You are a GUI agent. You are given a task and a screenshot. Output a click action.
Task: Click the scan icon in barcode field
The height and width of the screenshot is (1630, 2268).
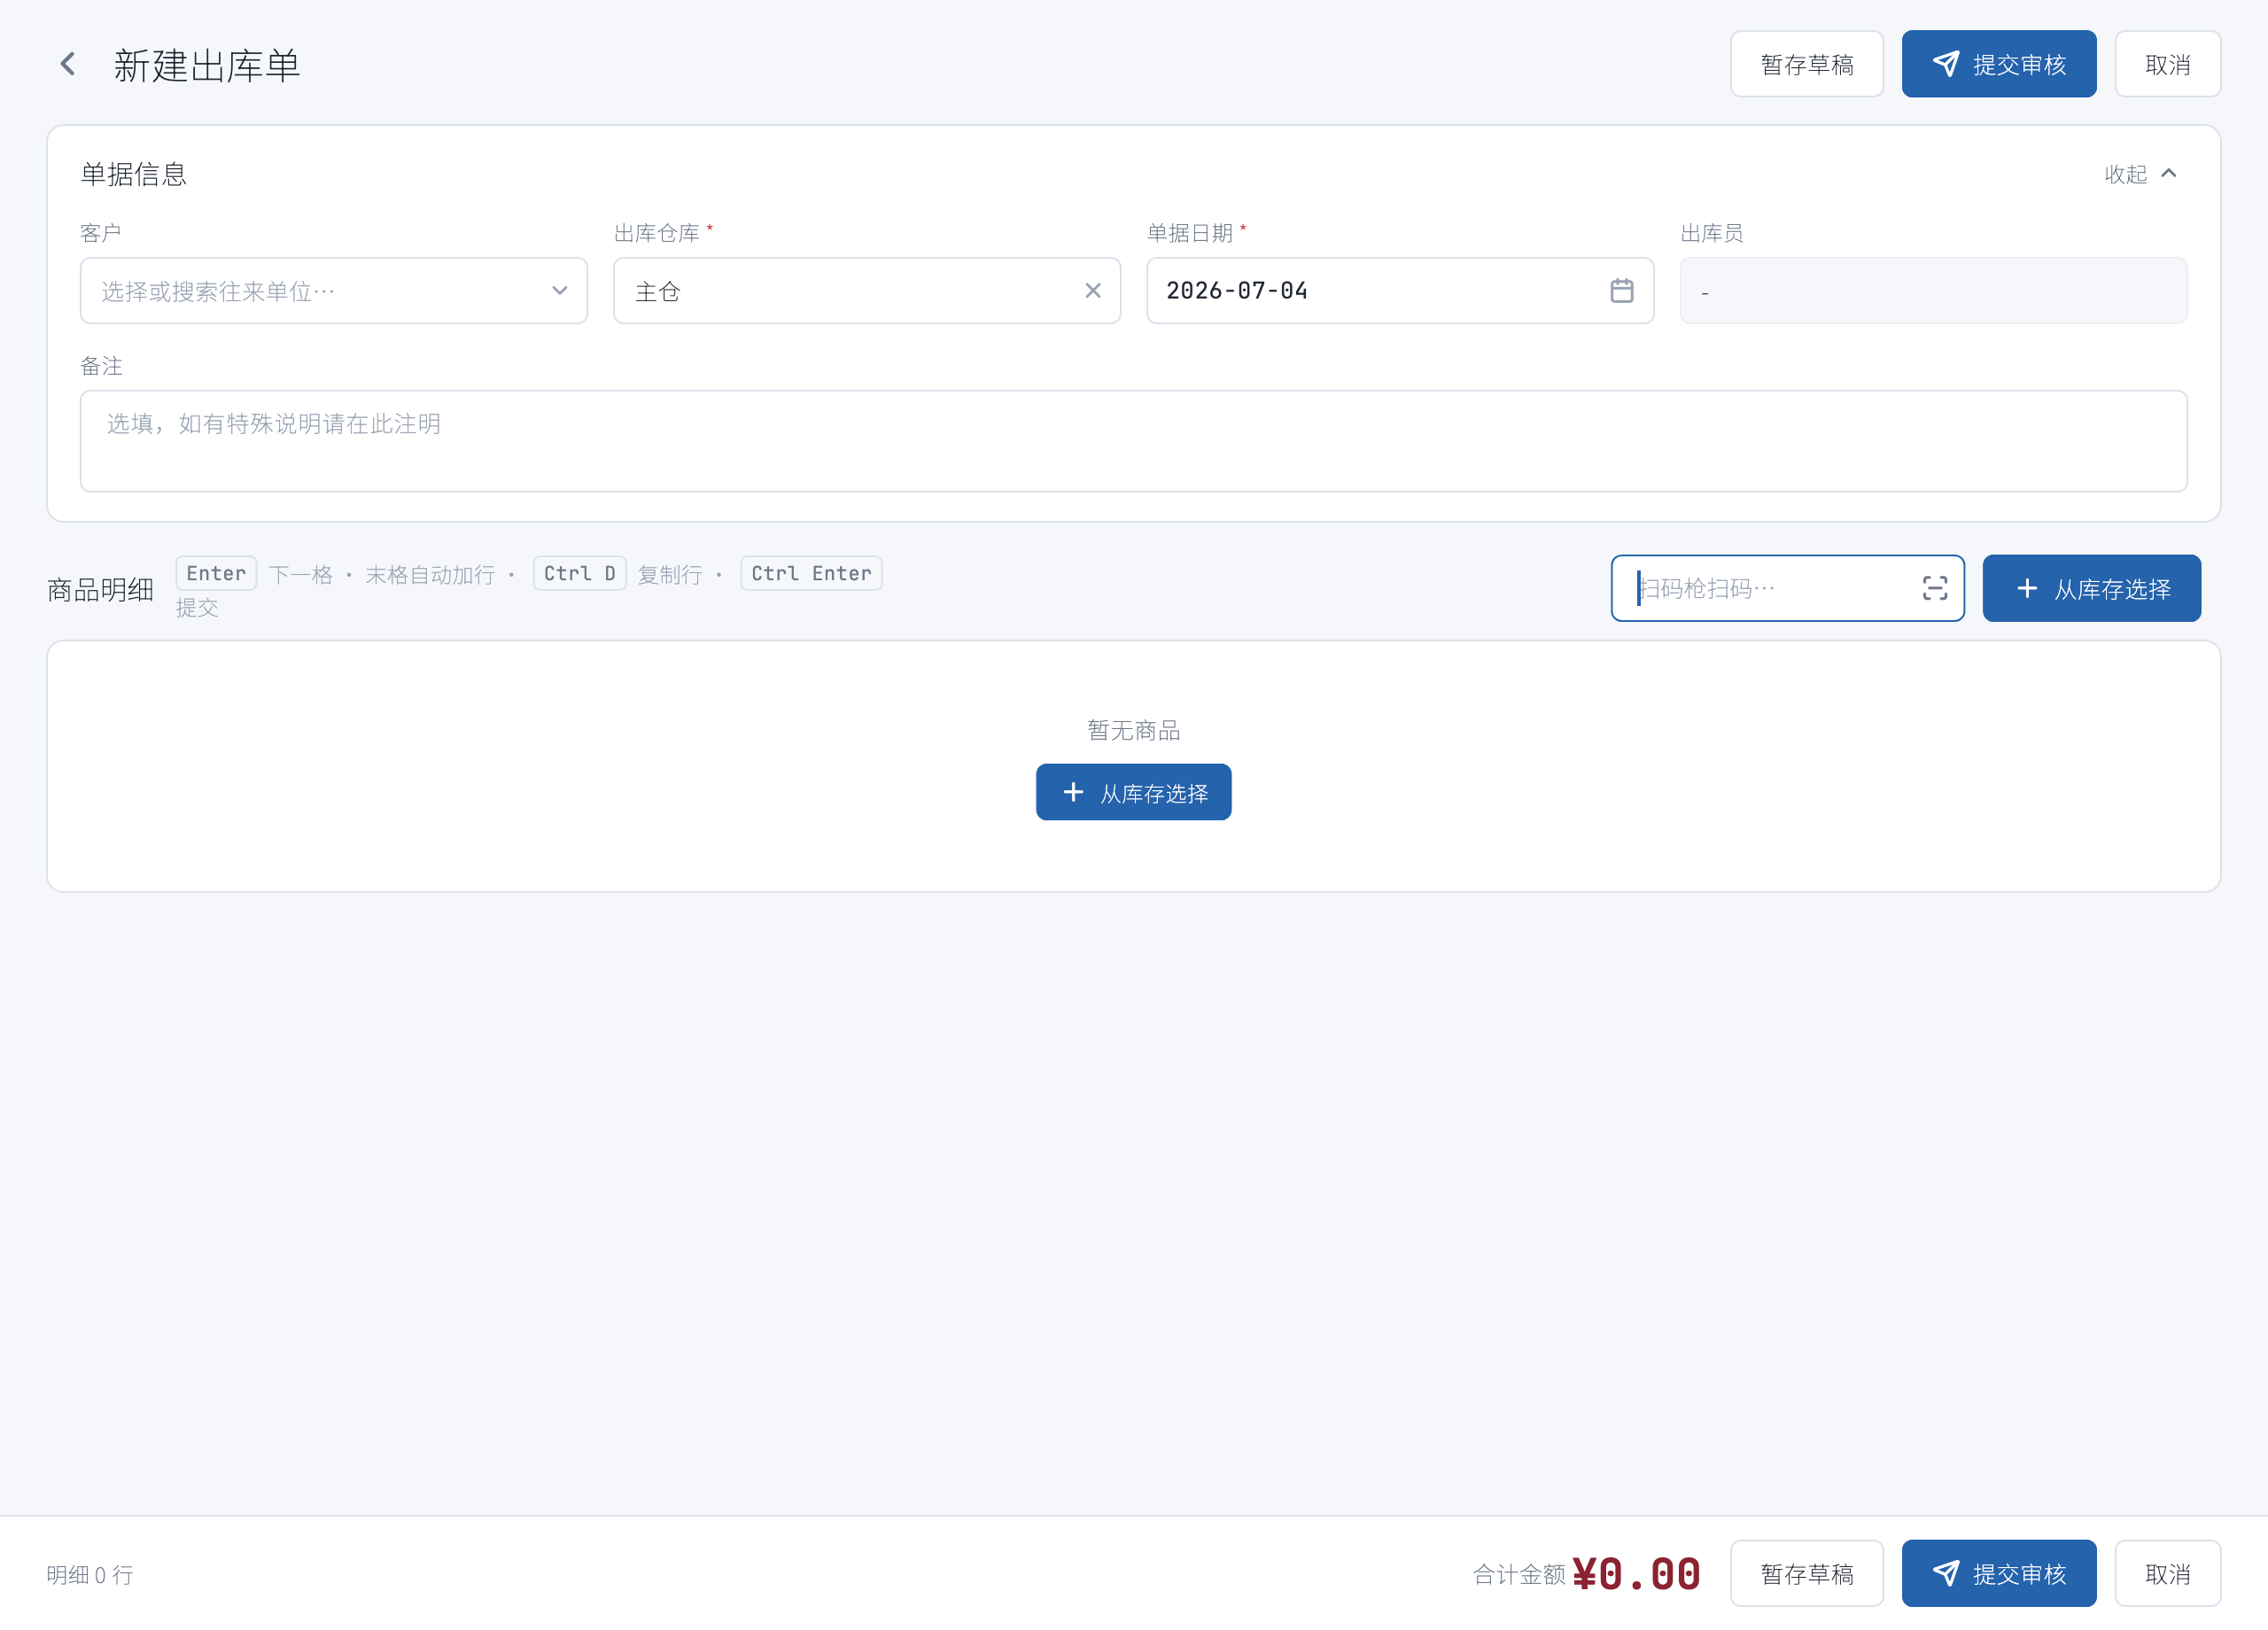[x=1934, y=588]
